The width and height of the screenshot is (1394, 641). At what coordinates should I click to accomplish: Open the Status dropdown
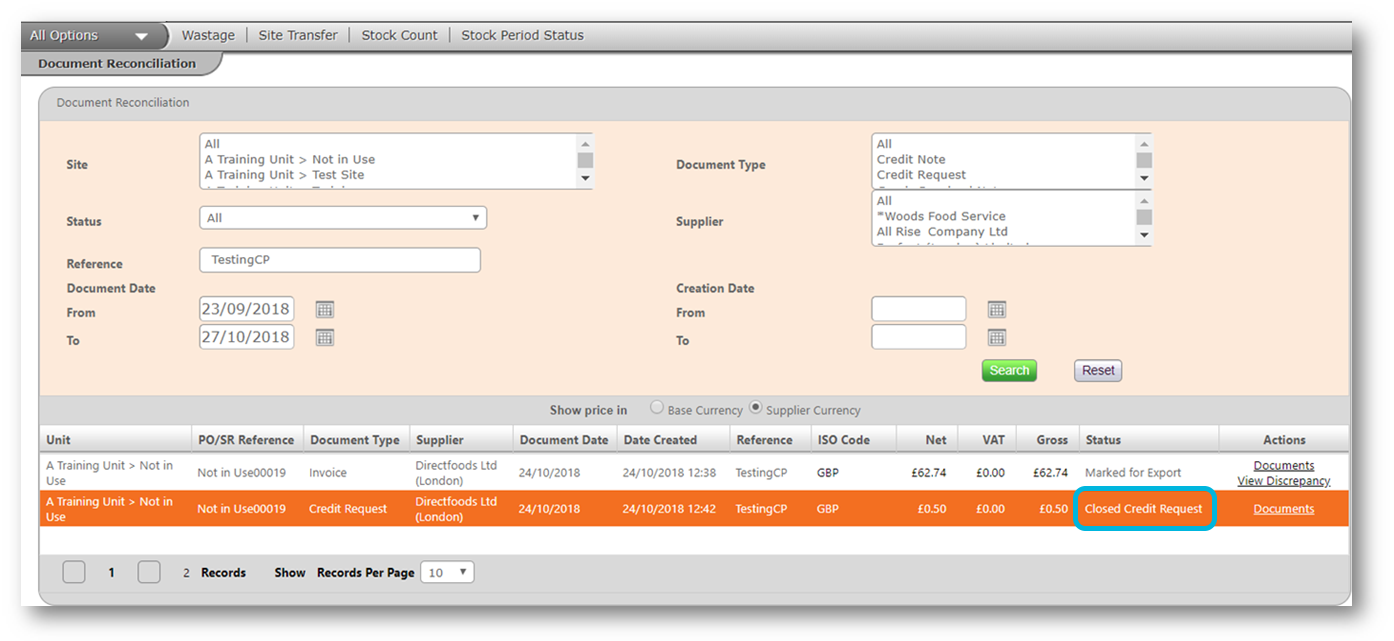(342, 218)
